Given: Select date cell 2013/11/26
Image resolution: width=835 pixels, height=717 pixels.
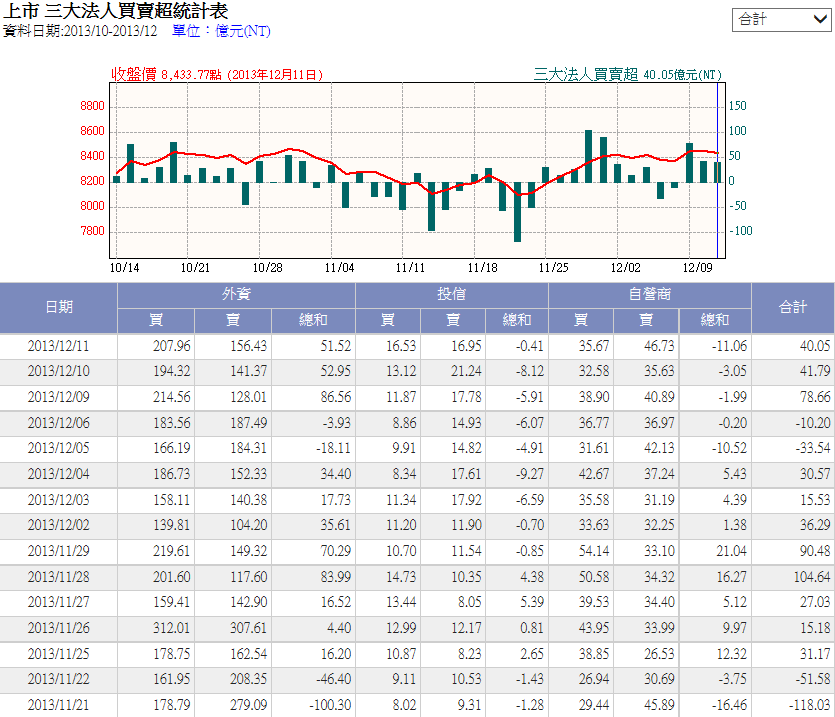Looking at the screenshot, I should pyautogui.click(x=59, y=629).
